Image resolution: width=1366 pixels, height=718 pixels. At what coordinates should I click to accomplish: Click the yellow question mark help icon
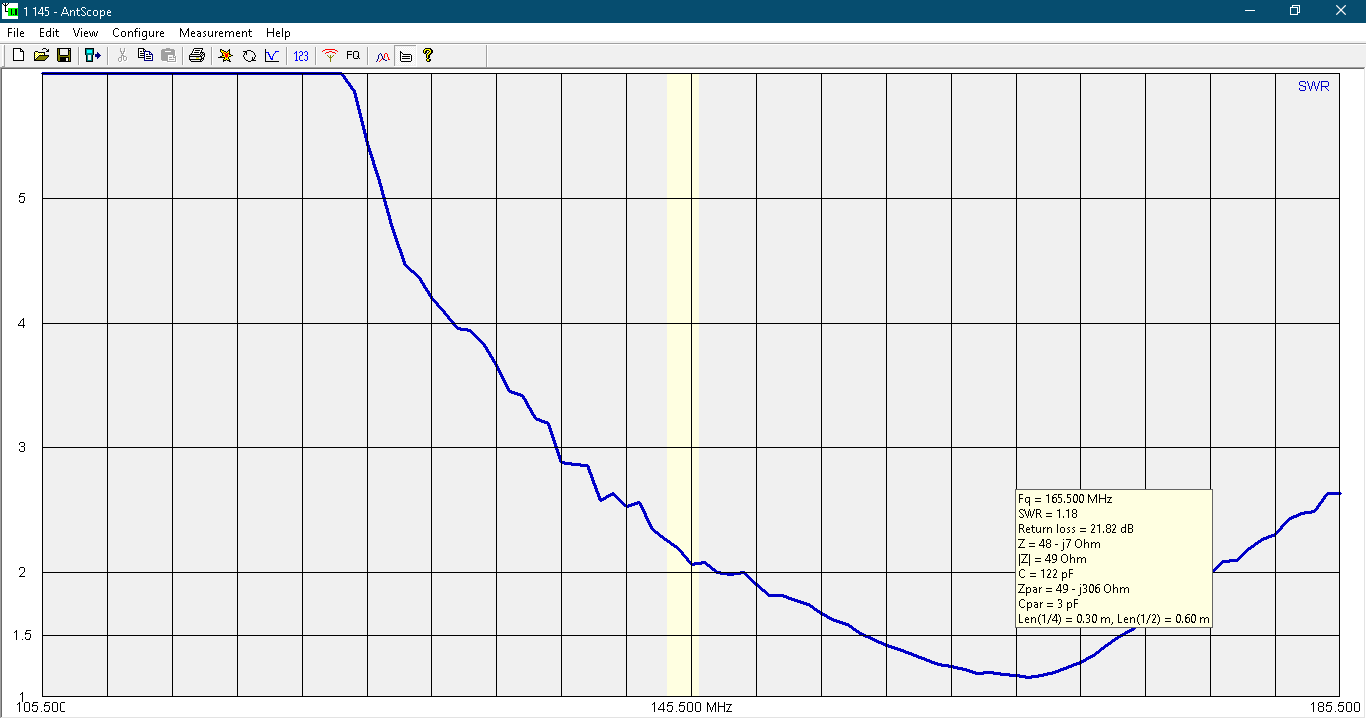(428, 56)
